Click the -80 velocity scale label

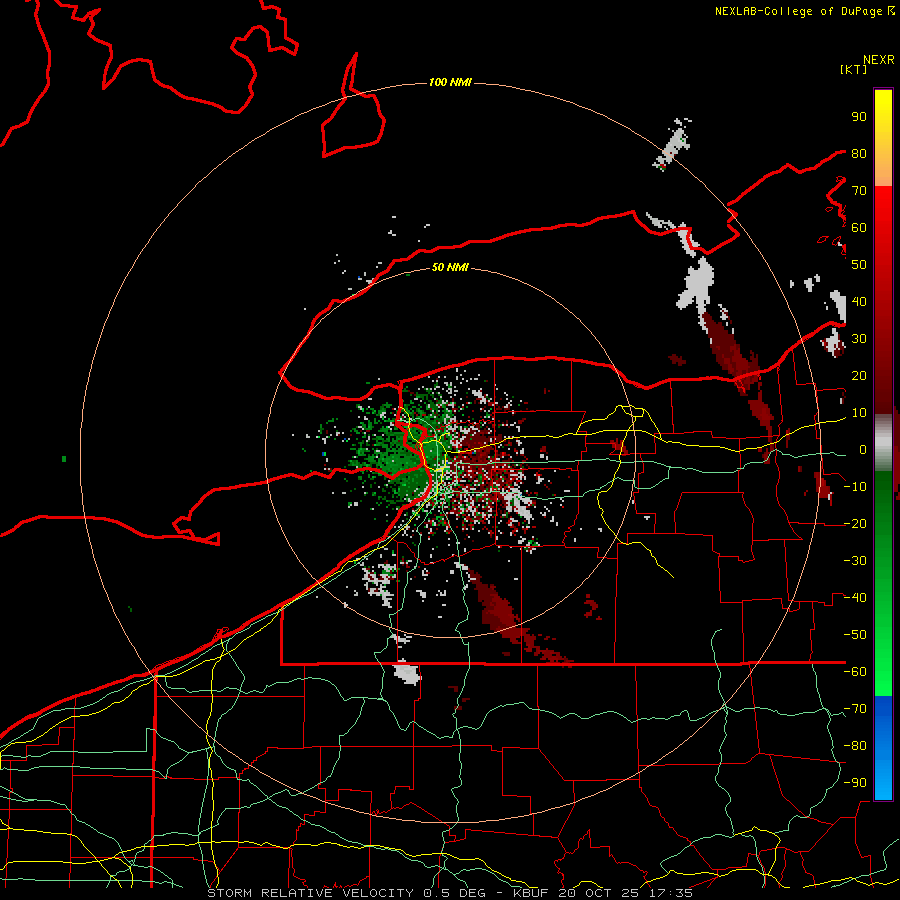coord(855,746)
